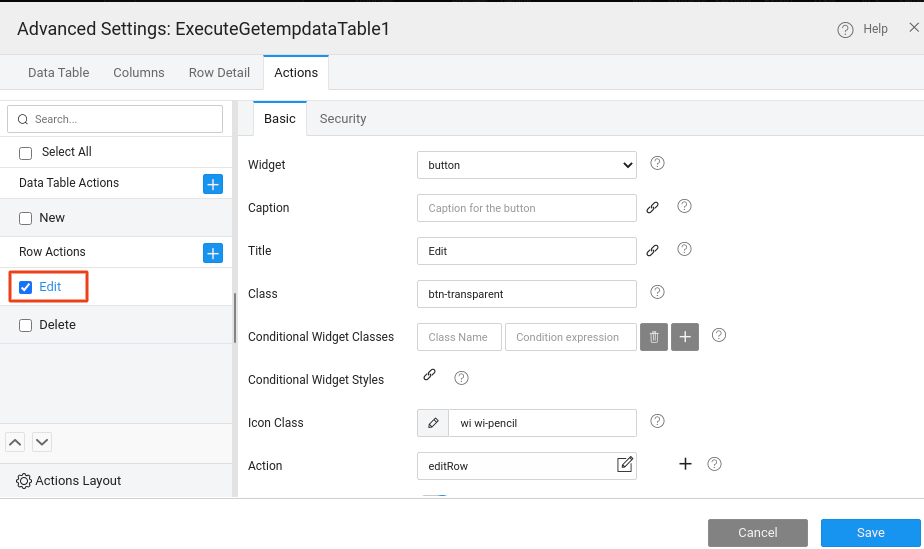Move the selected action down with the arrow
This screenshot has width=924, height=549.
tap(42, 442)
